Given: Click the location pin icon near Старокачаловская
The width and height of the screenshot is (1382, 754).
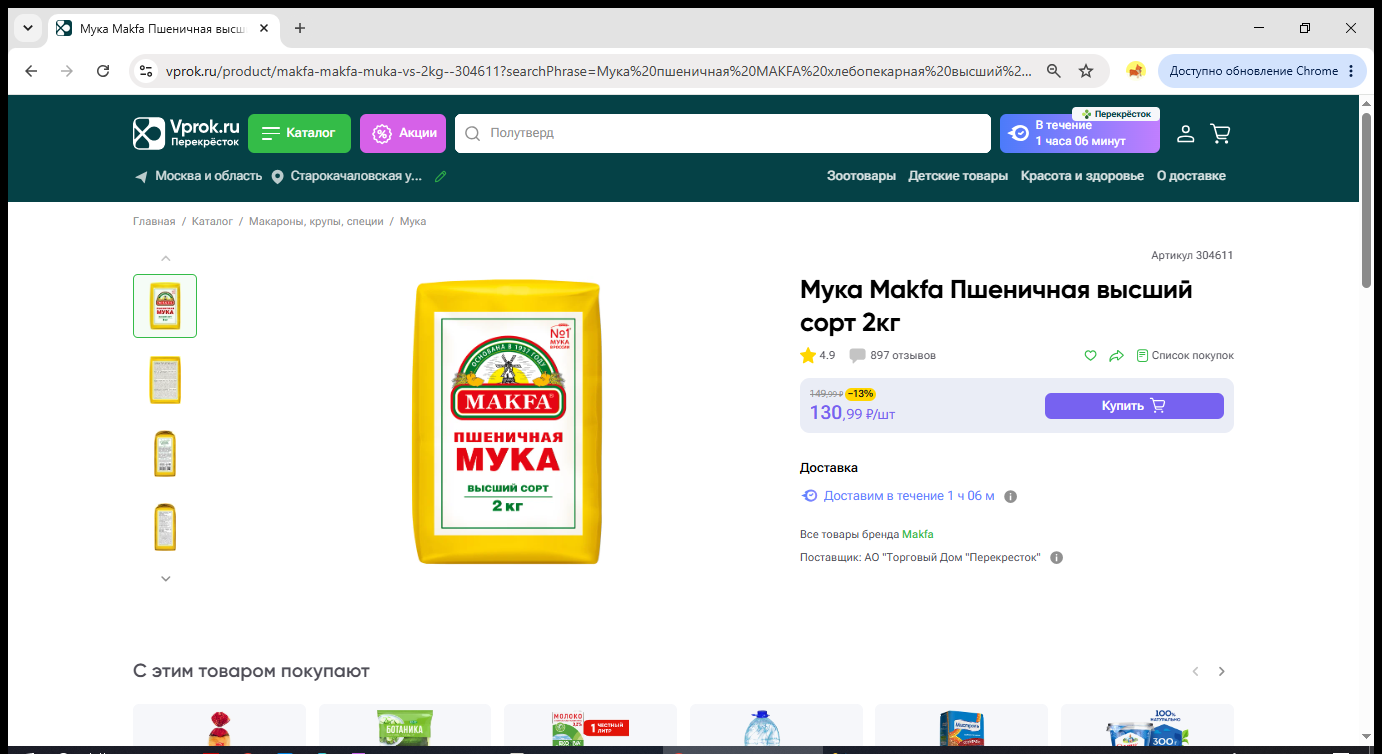Looking at the screenshot, I should (x=278, y=177).
